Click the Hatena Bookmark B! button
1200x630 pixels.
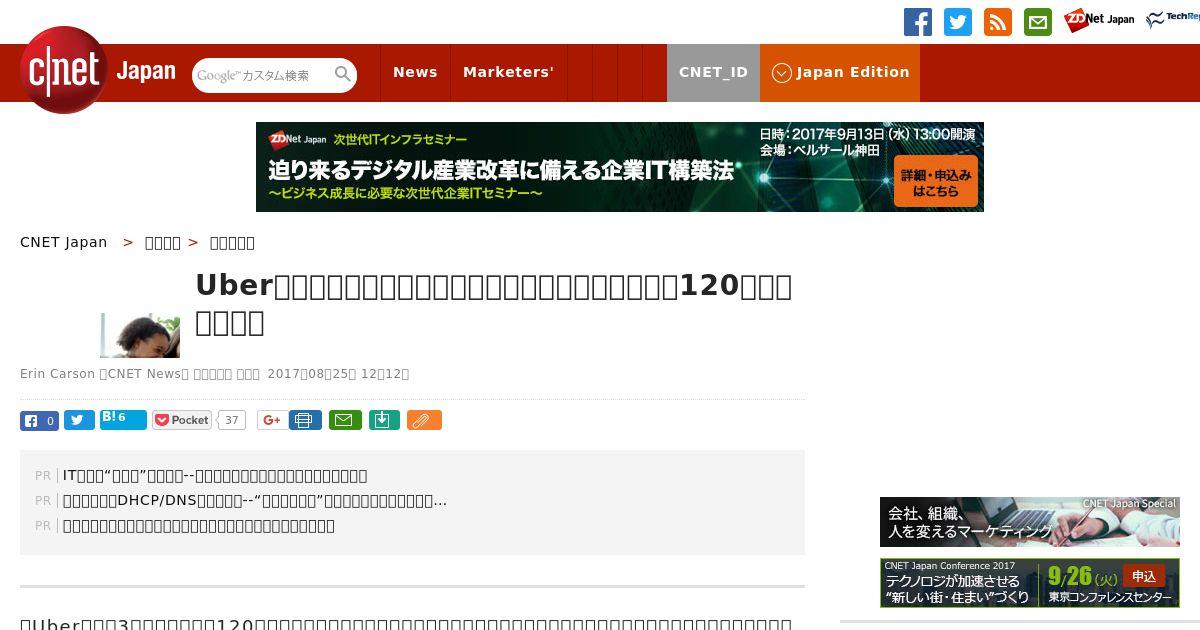coord(123,420)
